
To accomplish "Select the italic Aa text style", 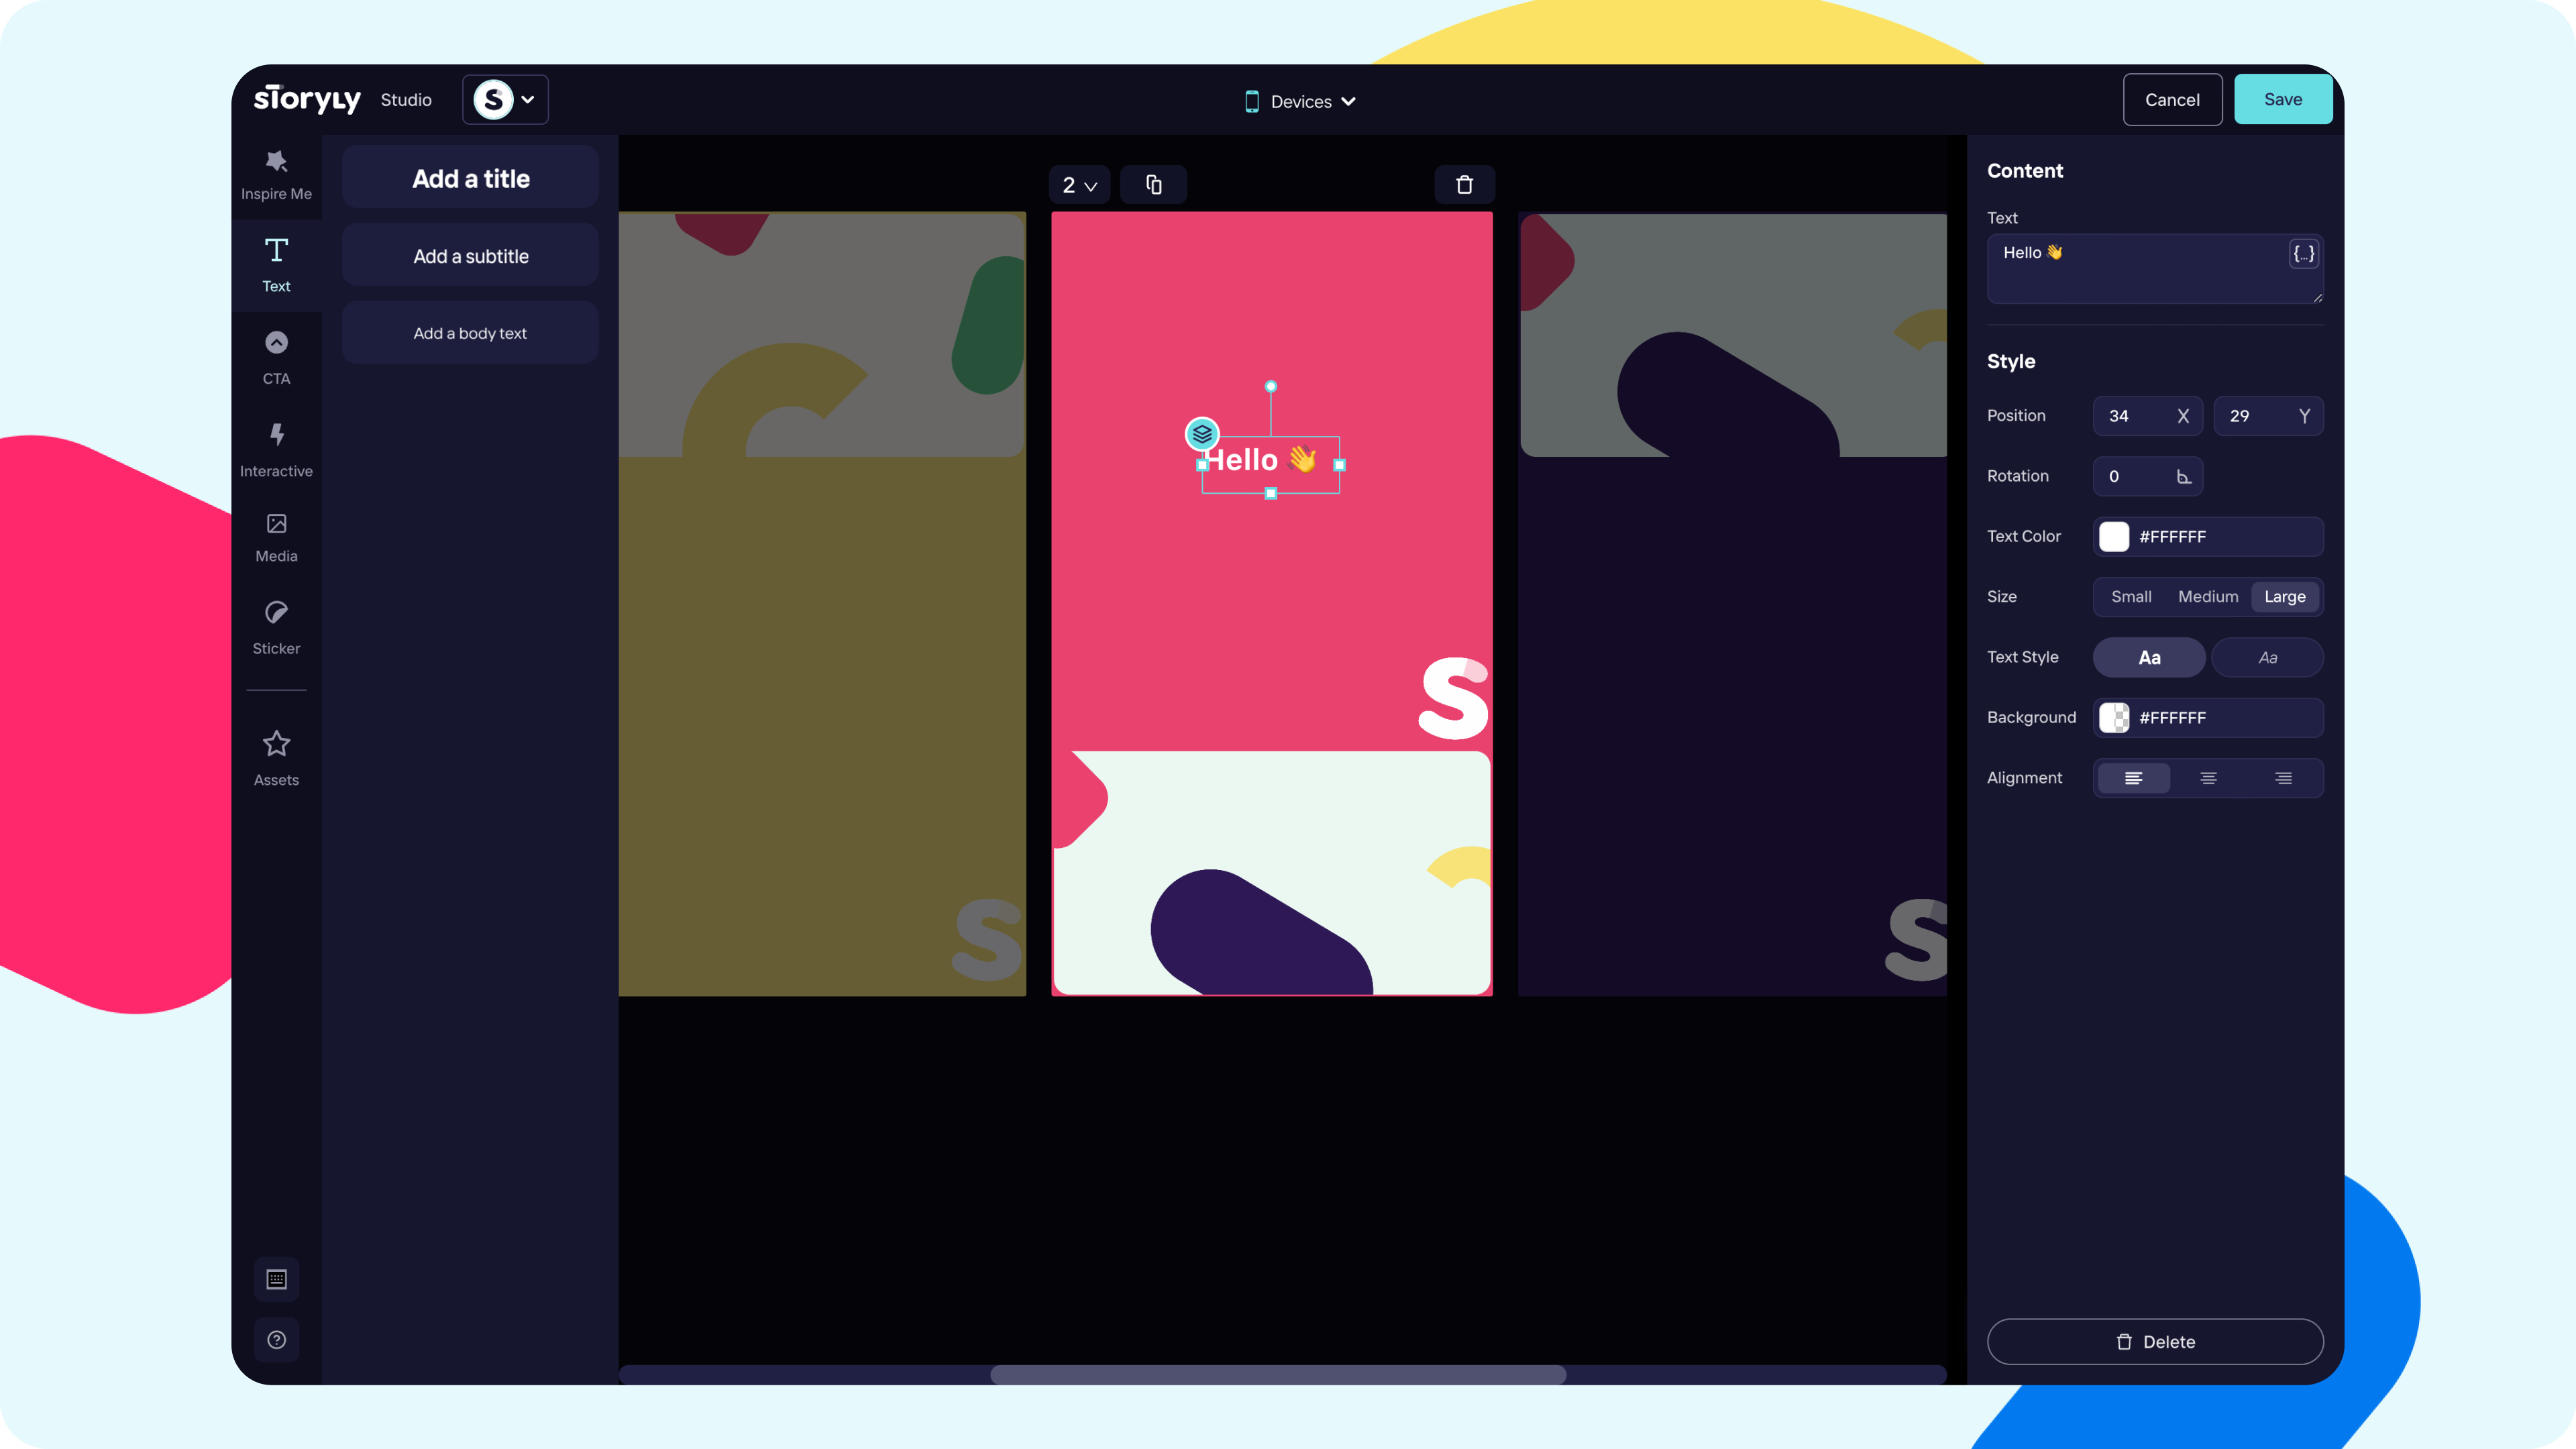I will [2267, 658].
